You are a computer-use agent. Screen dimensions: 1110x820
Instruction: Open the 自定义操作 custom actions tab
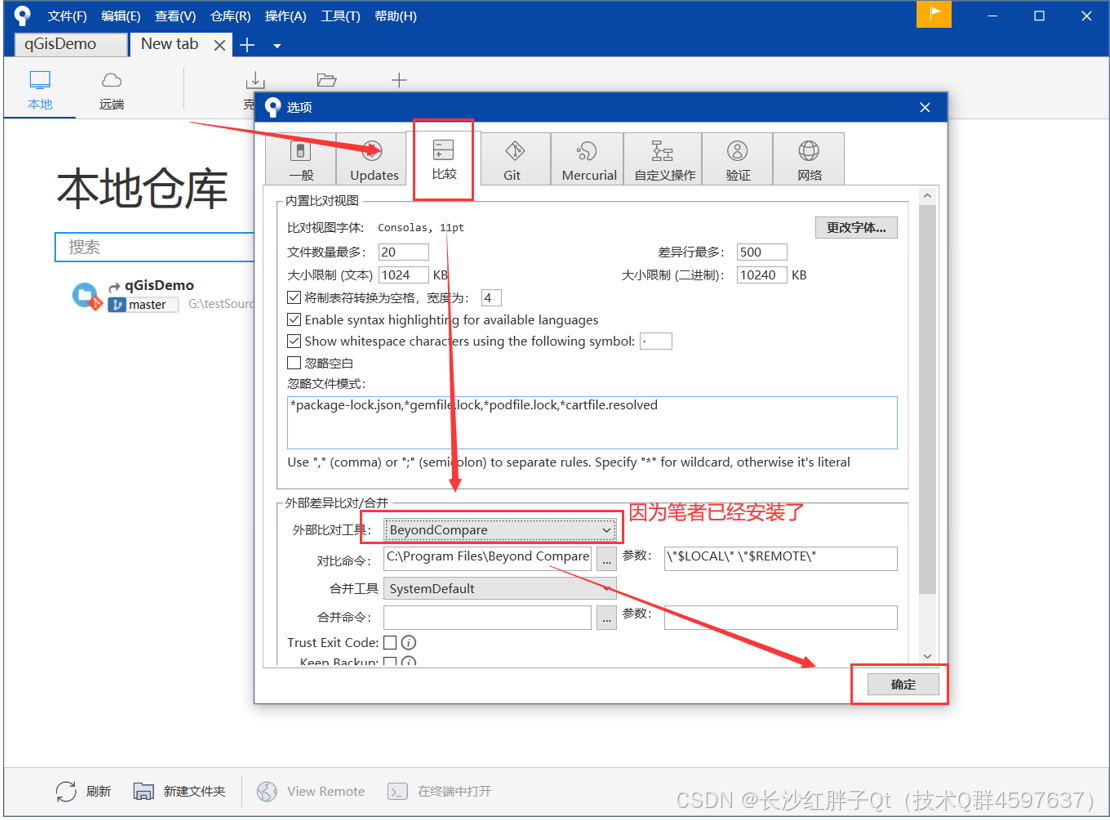(664, 159)
